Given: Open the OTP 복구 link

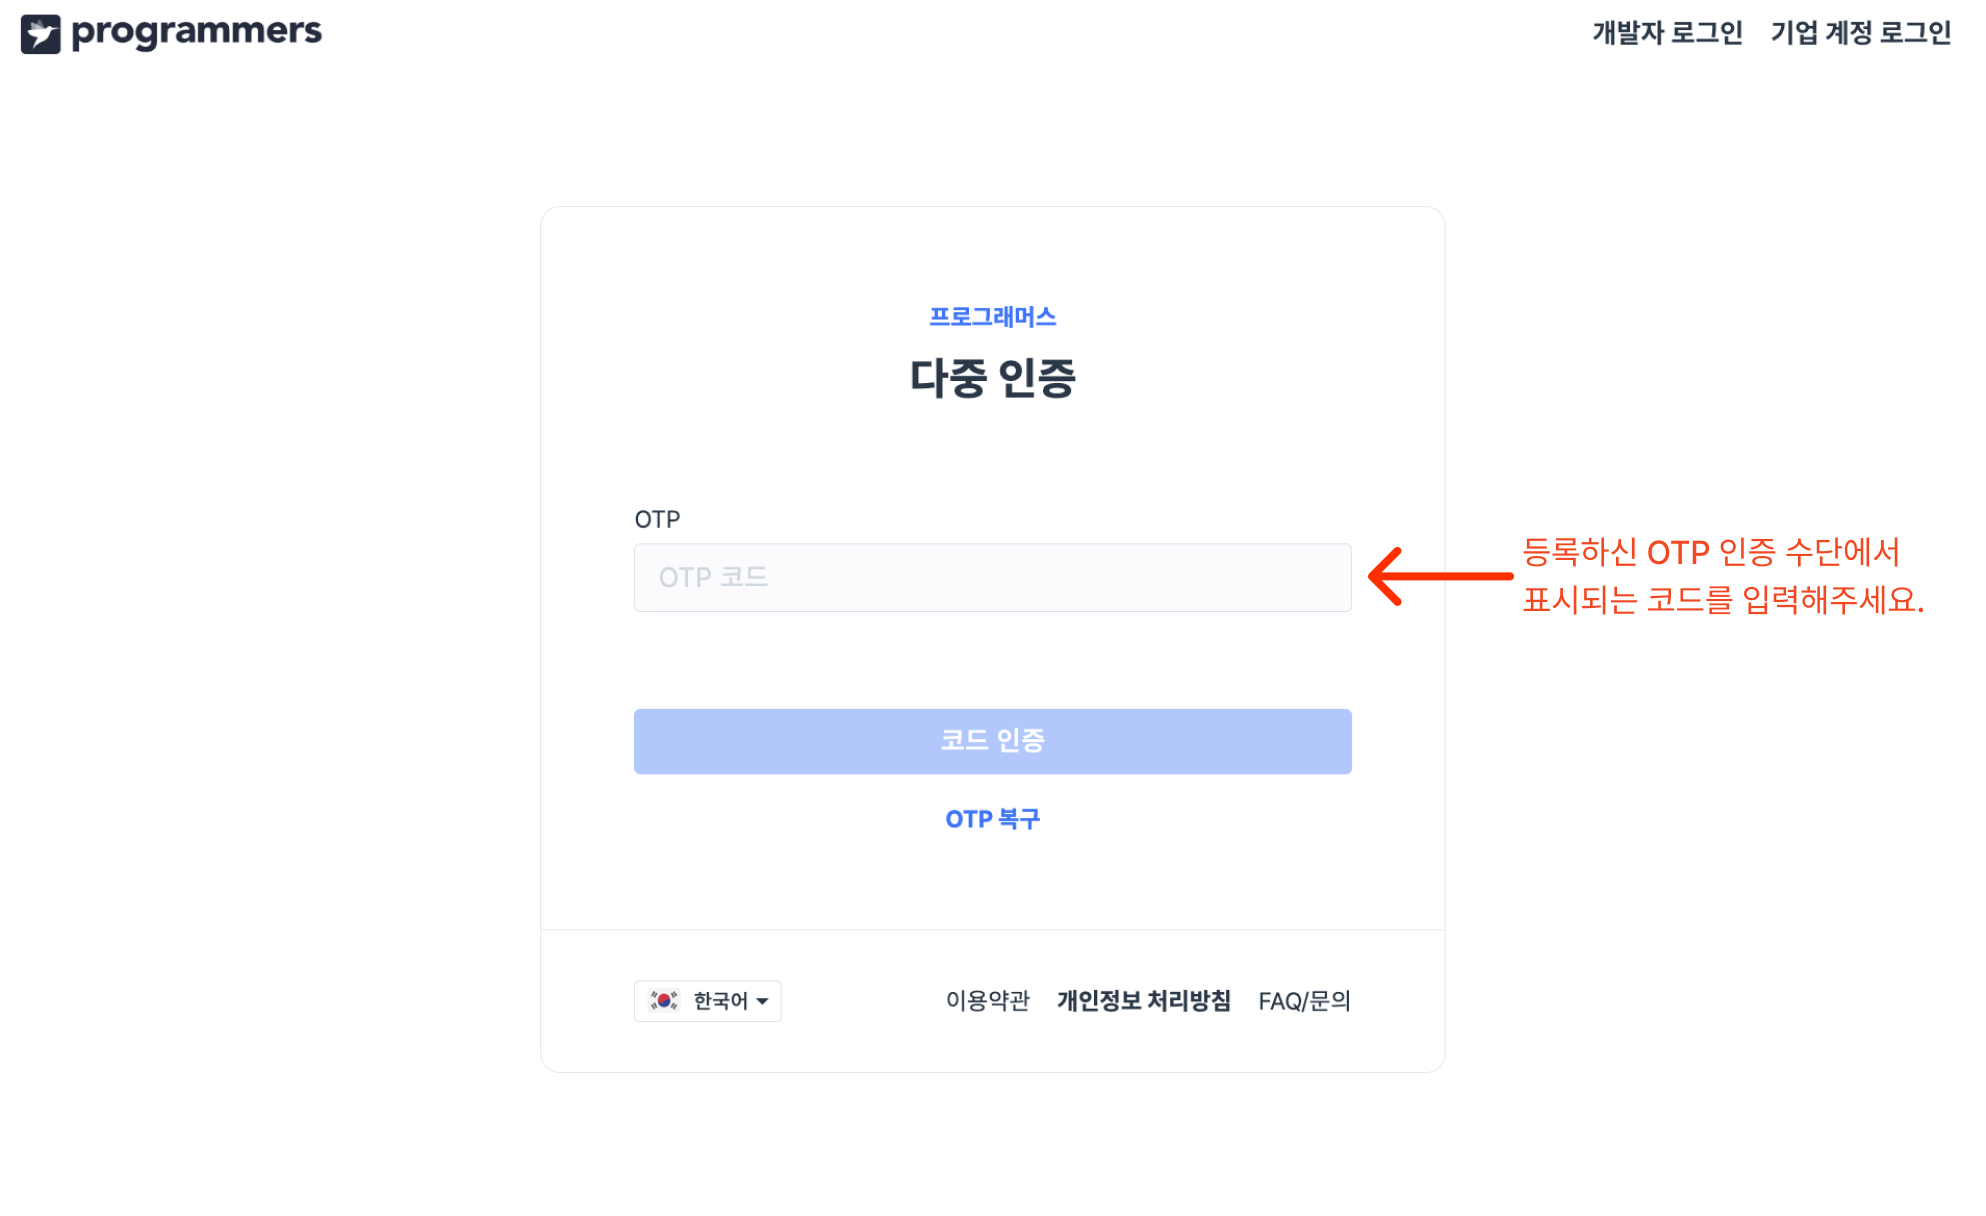Looking at the screenshot, I should [992, 819].
